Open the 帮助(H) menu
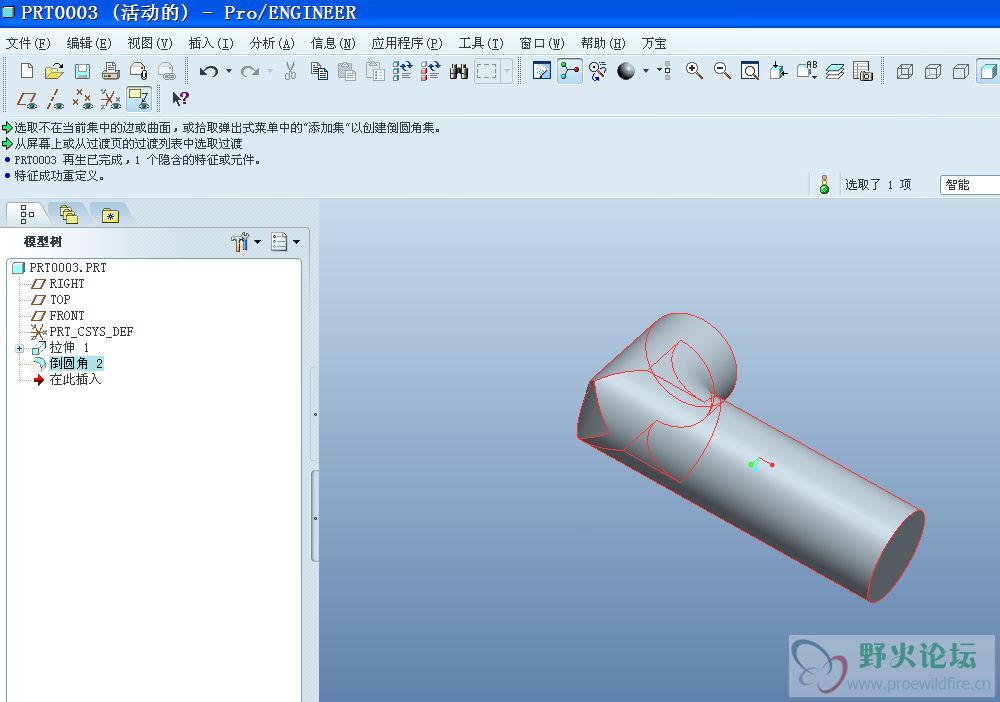1000x702 pixels. click(603, 43)
